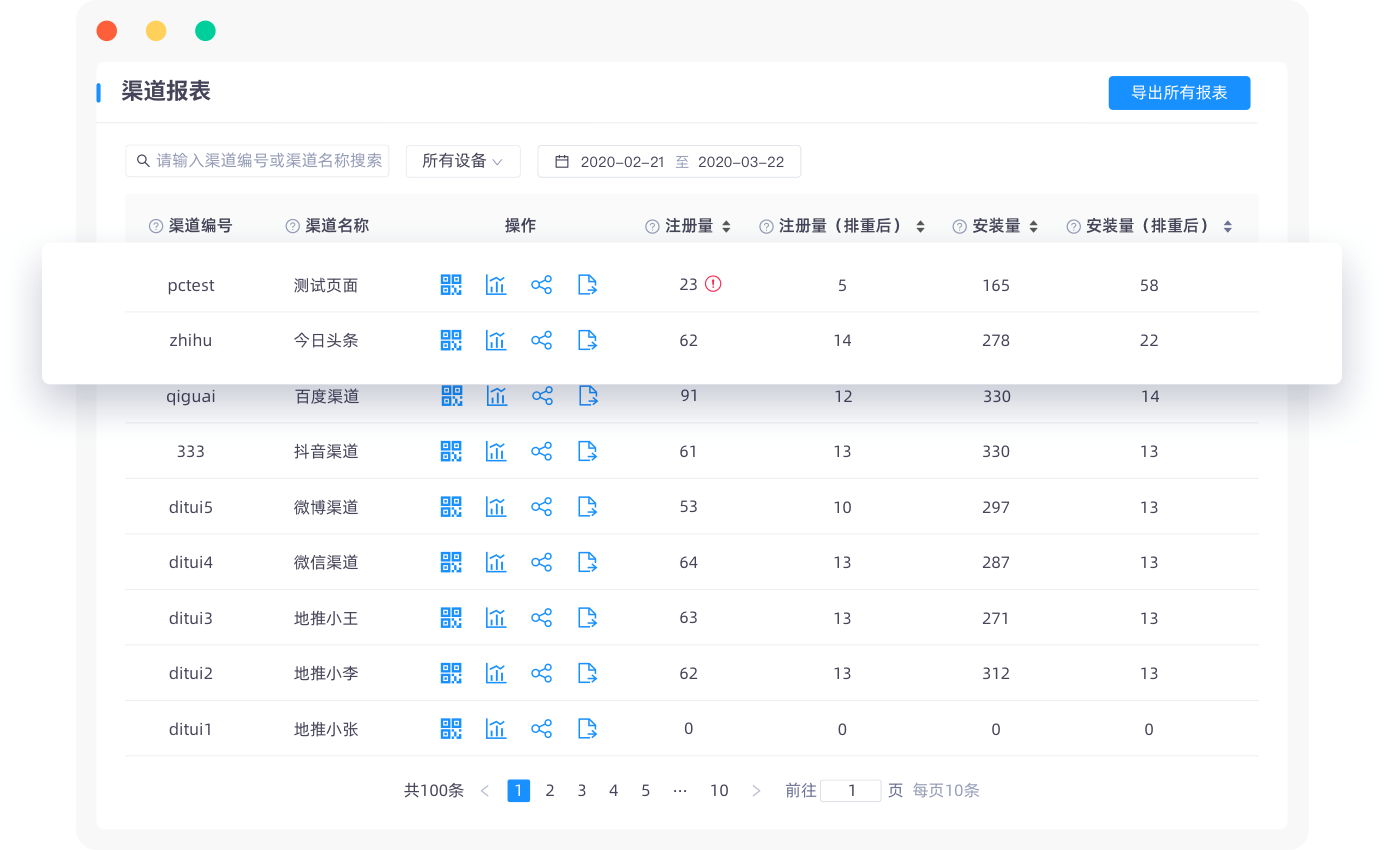This screenshot has height=850, width=1384.
Task: Click the 地推小王 channel name
Action: pos(326,618)
